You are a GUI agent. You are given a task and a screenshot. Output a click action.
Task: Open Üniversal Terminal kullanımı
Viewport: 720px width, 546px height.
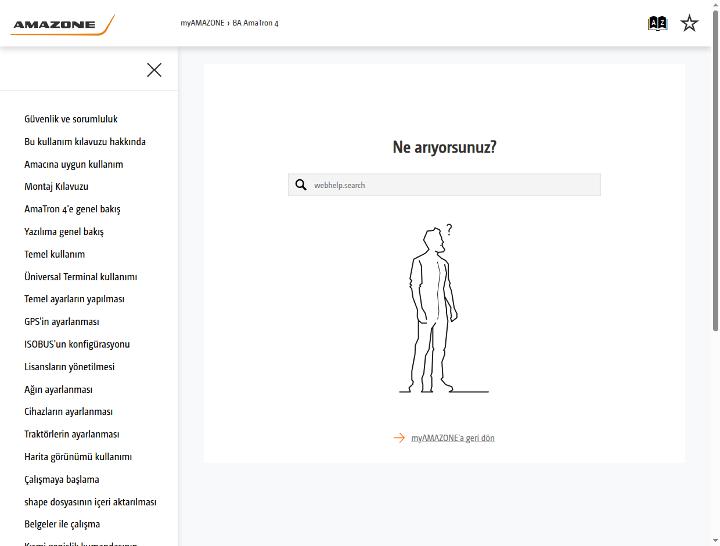[80, 276]
